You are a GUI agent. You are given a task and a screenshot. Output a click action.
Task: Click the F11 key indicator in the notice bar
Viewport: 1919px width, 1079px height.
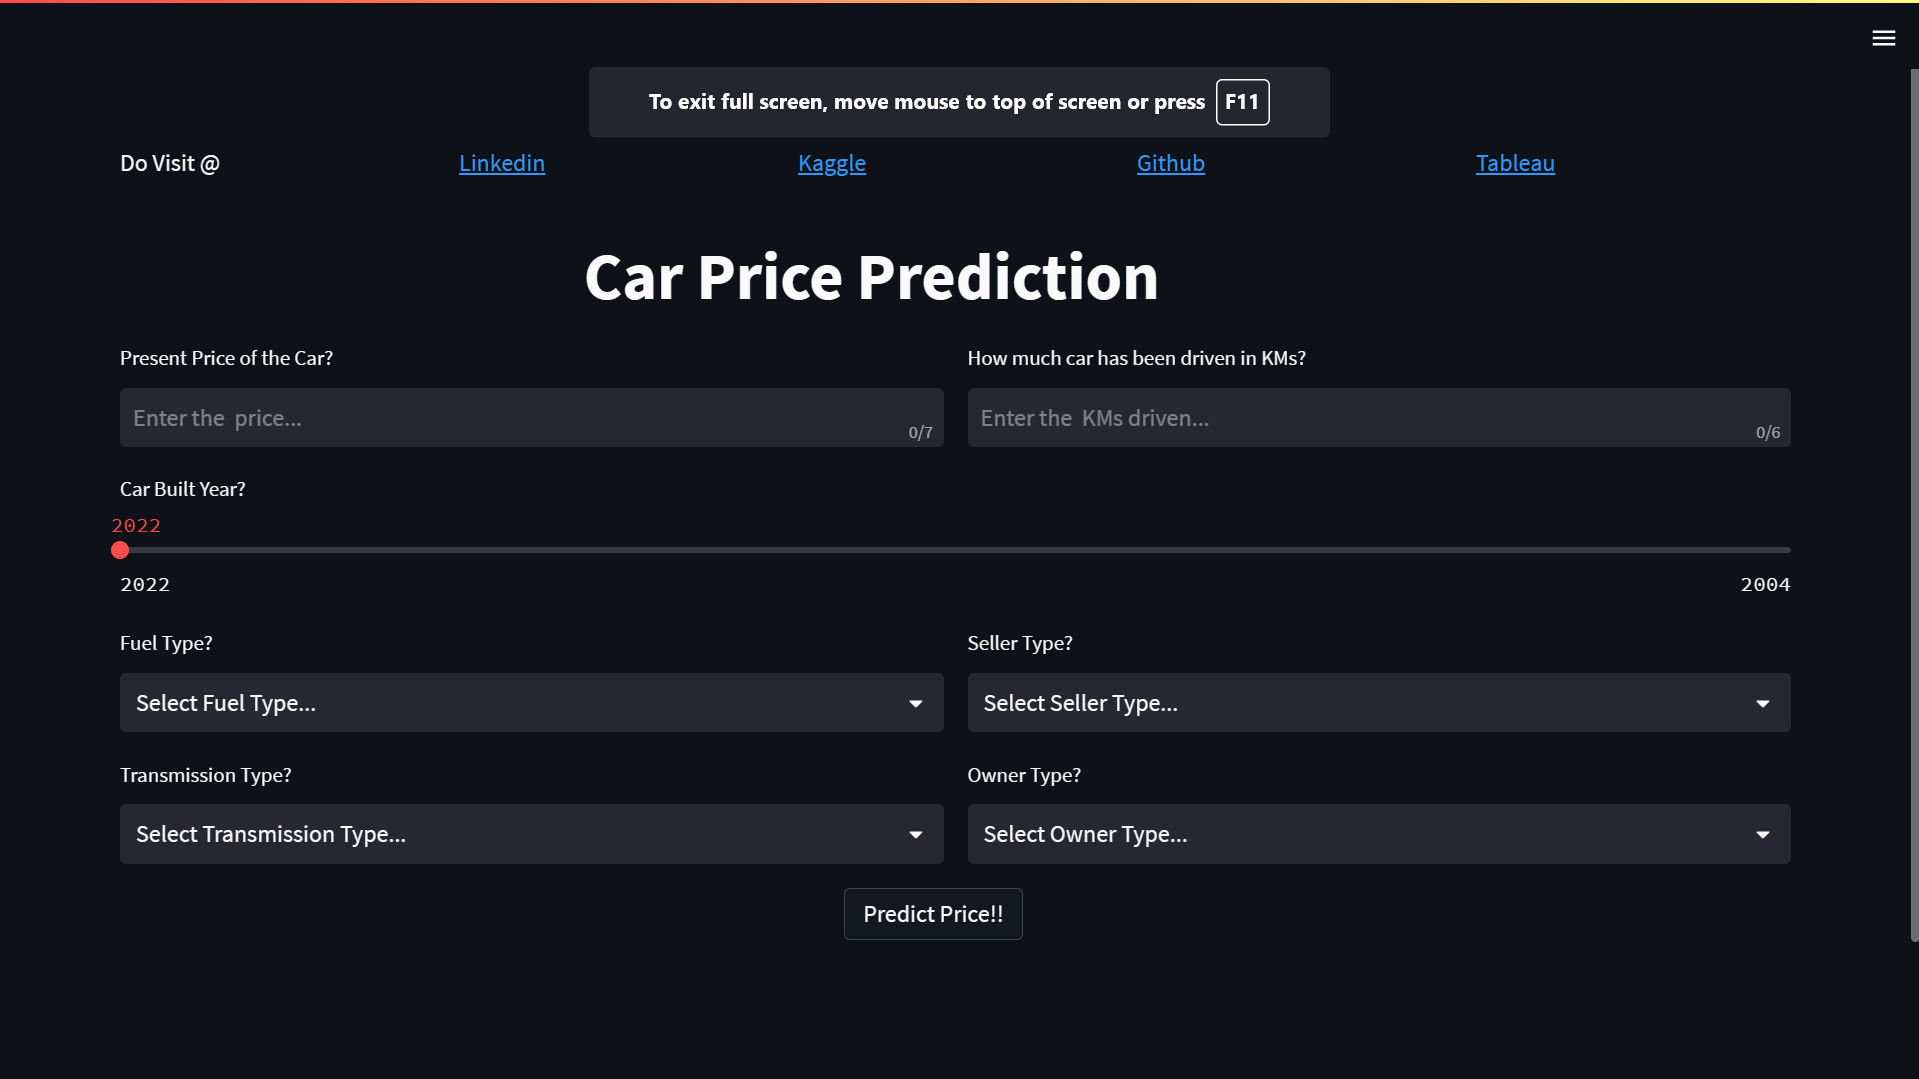pyautogui.click(x=1242, y=102)
